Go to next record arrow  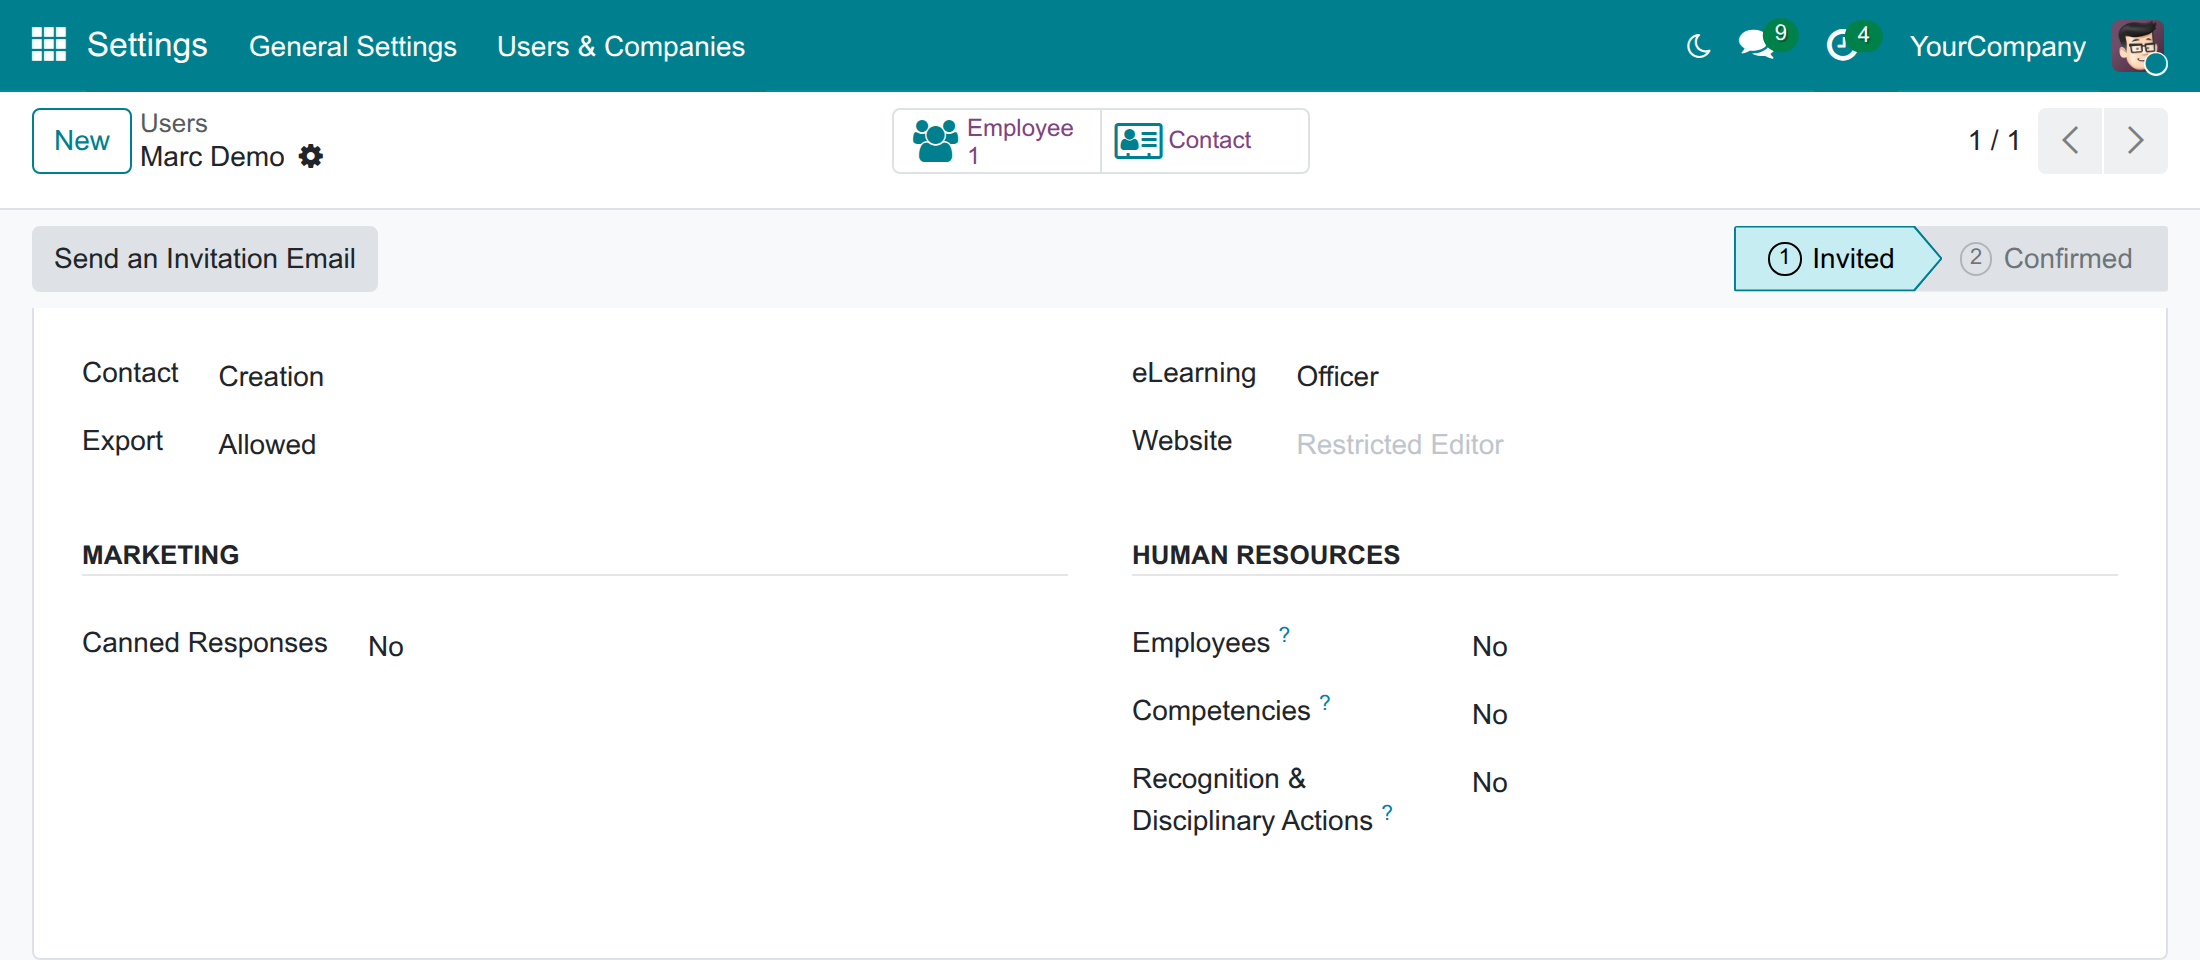[x=2136, y=140]
